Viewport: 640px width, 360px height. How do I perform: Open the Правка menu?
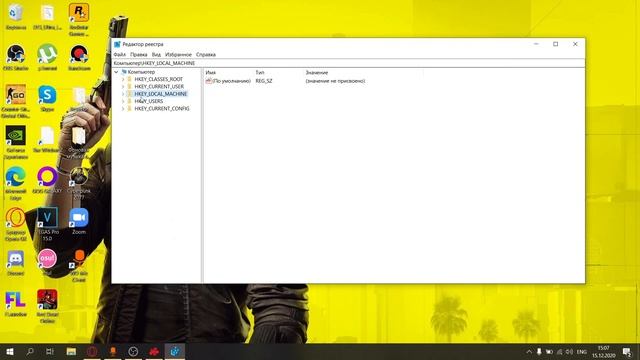[x=139, y=54]
